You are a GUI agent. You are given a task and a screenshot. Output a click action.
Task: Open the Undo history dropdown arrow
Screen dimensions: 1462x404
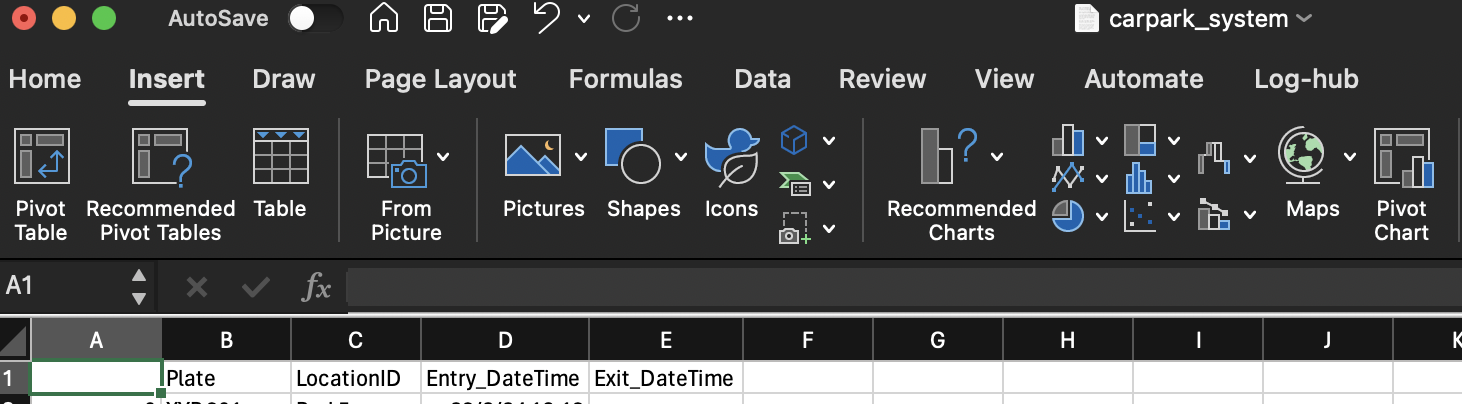click(x=583, y=19)
